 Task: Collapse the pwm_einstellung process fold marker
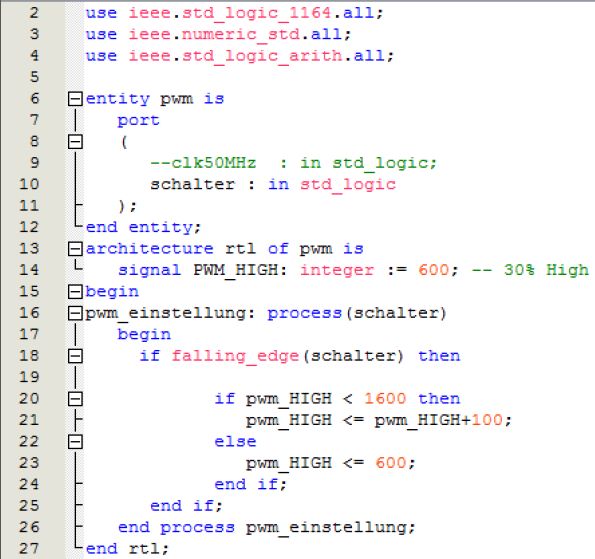(75, 313)
